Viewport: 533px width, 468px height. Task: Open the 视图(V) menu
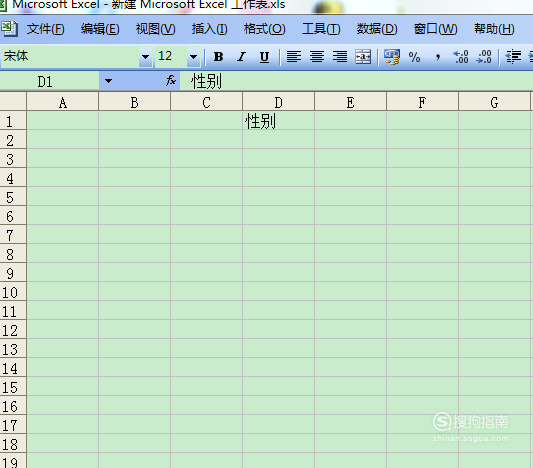coord(155,29)
